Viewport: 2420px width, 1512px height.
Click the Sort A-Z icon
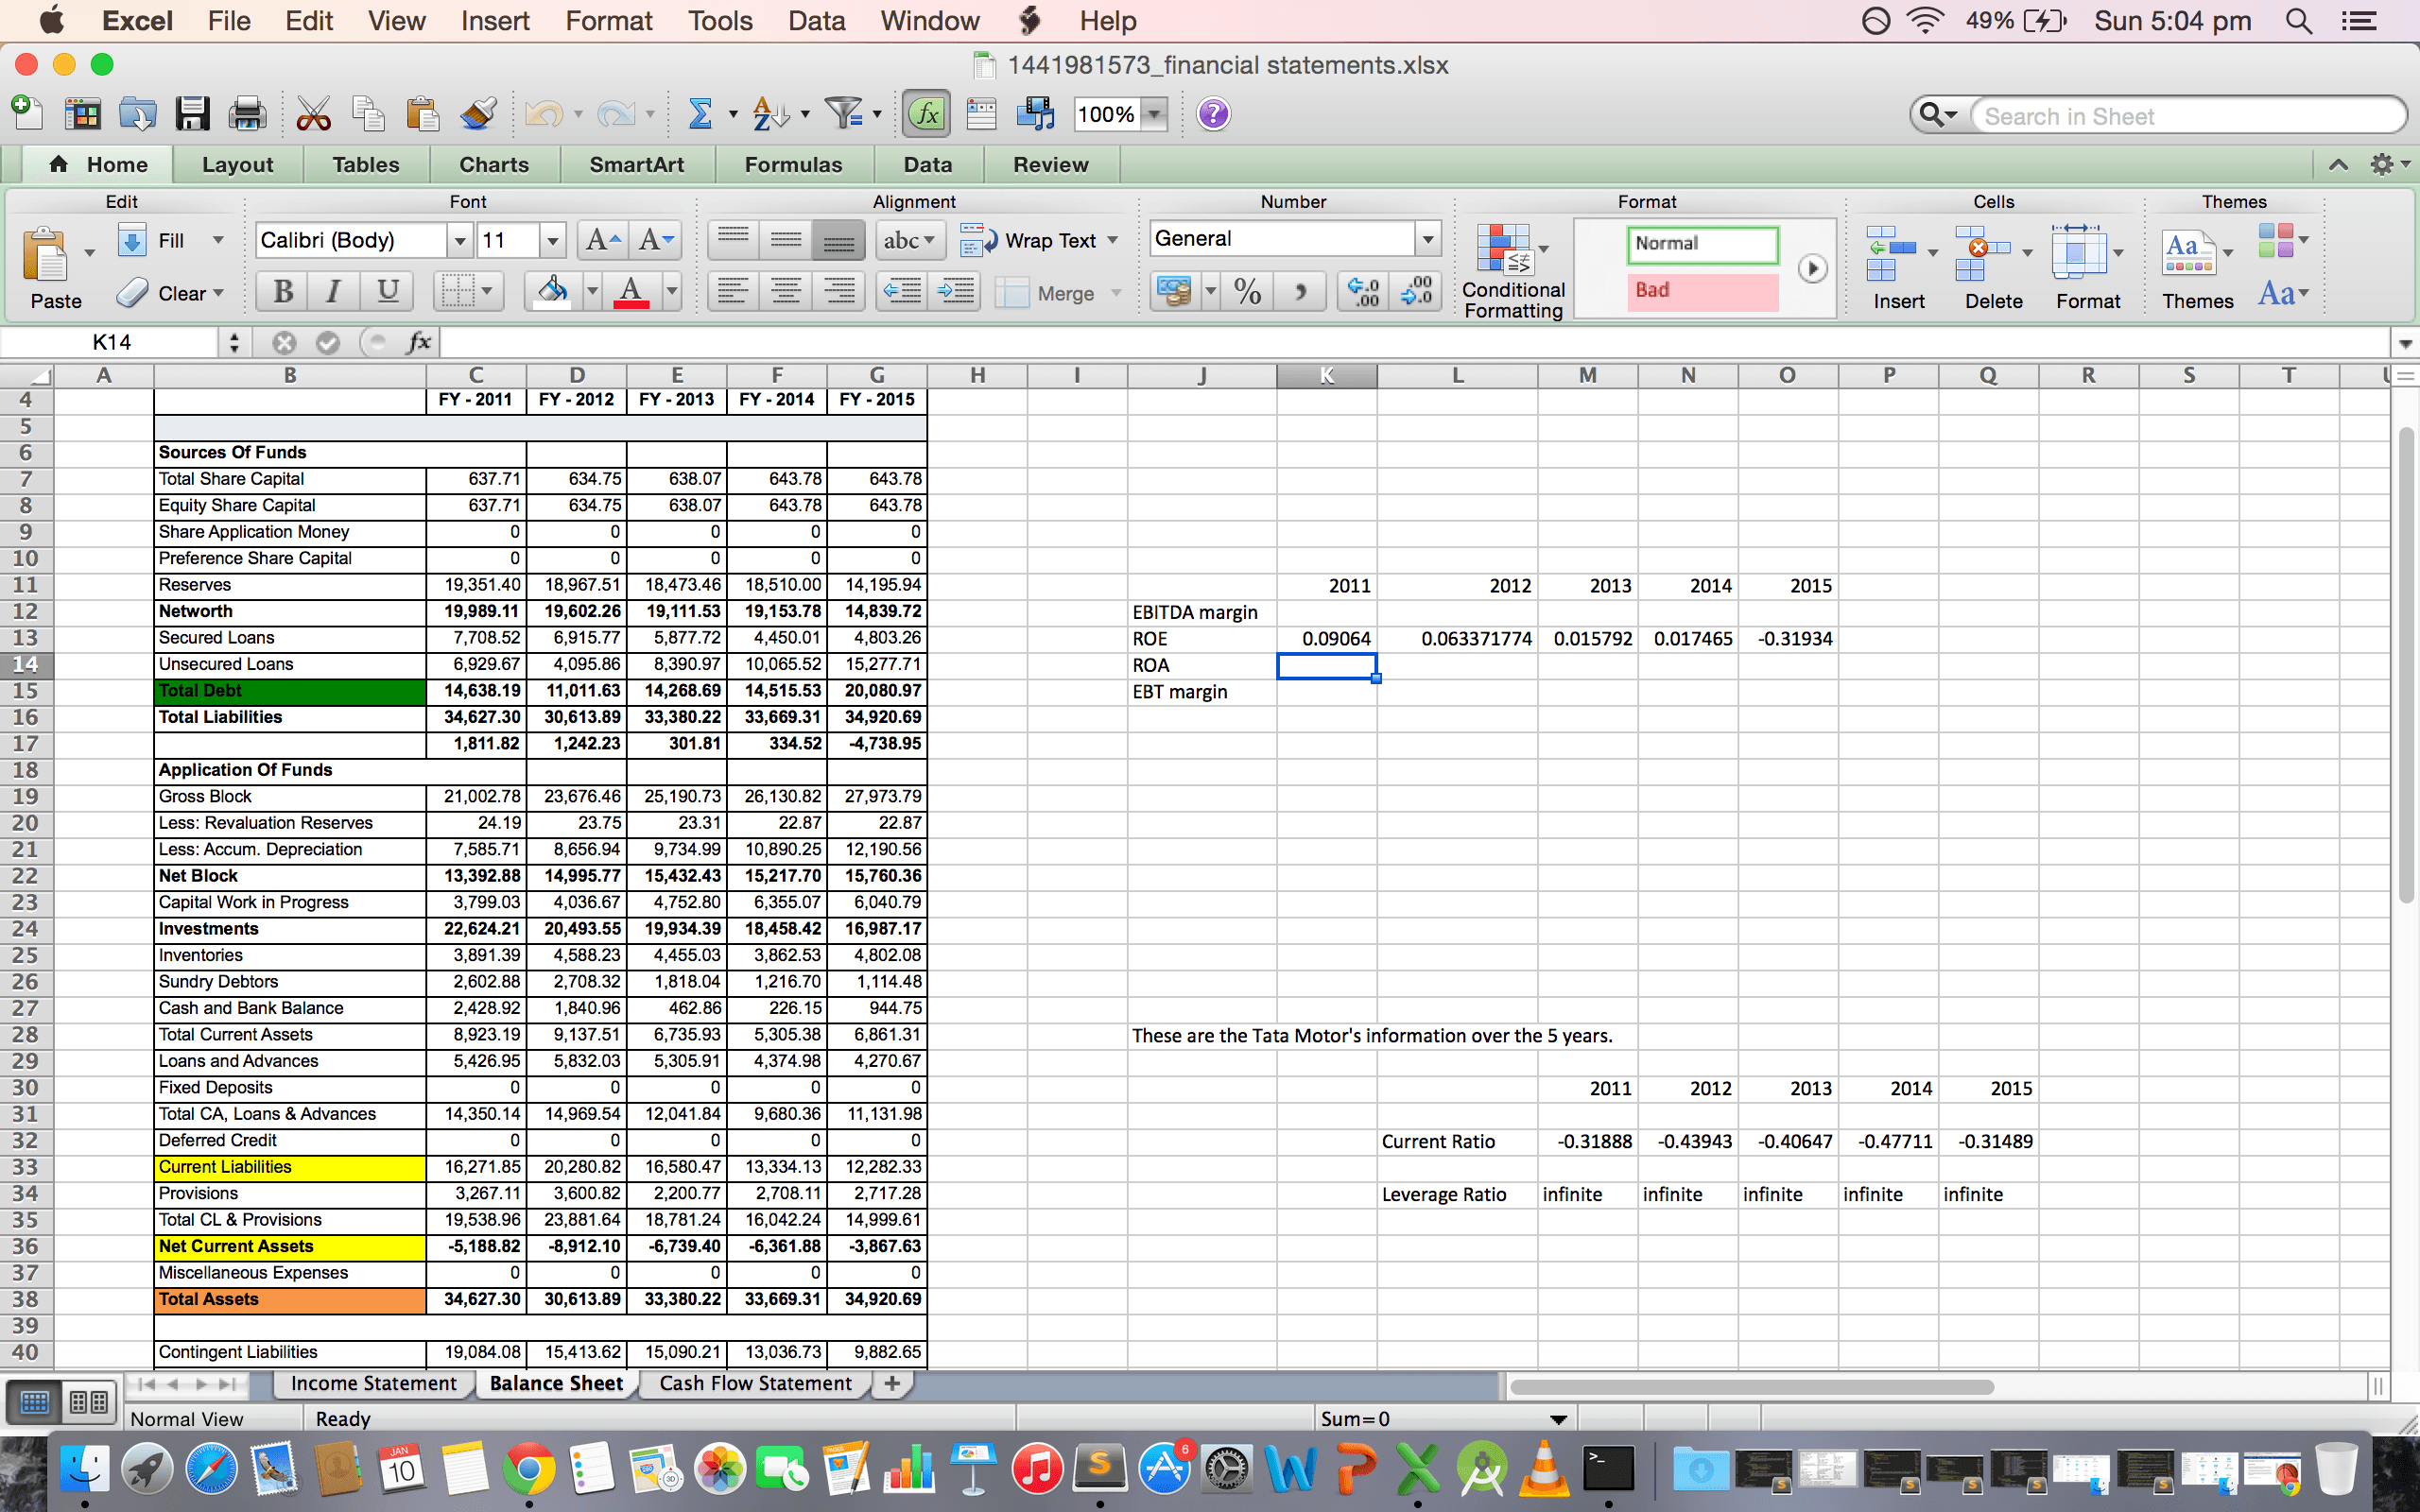[x=770, y=114]
